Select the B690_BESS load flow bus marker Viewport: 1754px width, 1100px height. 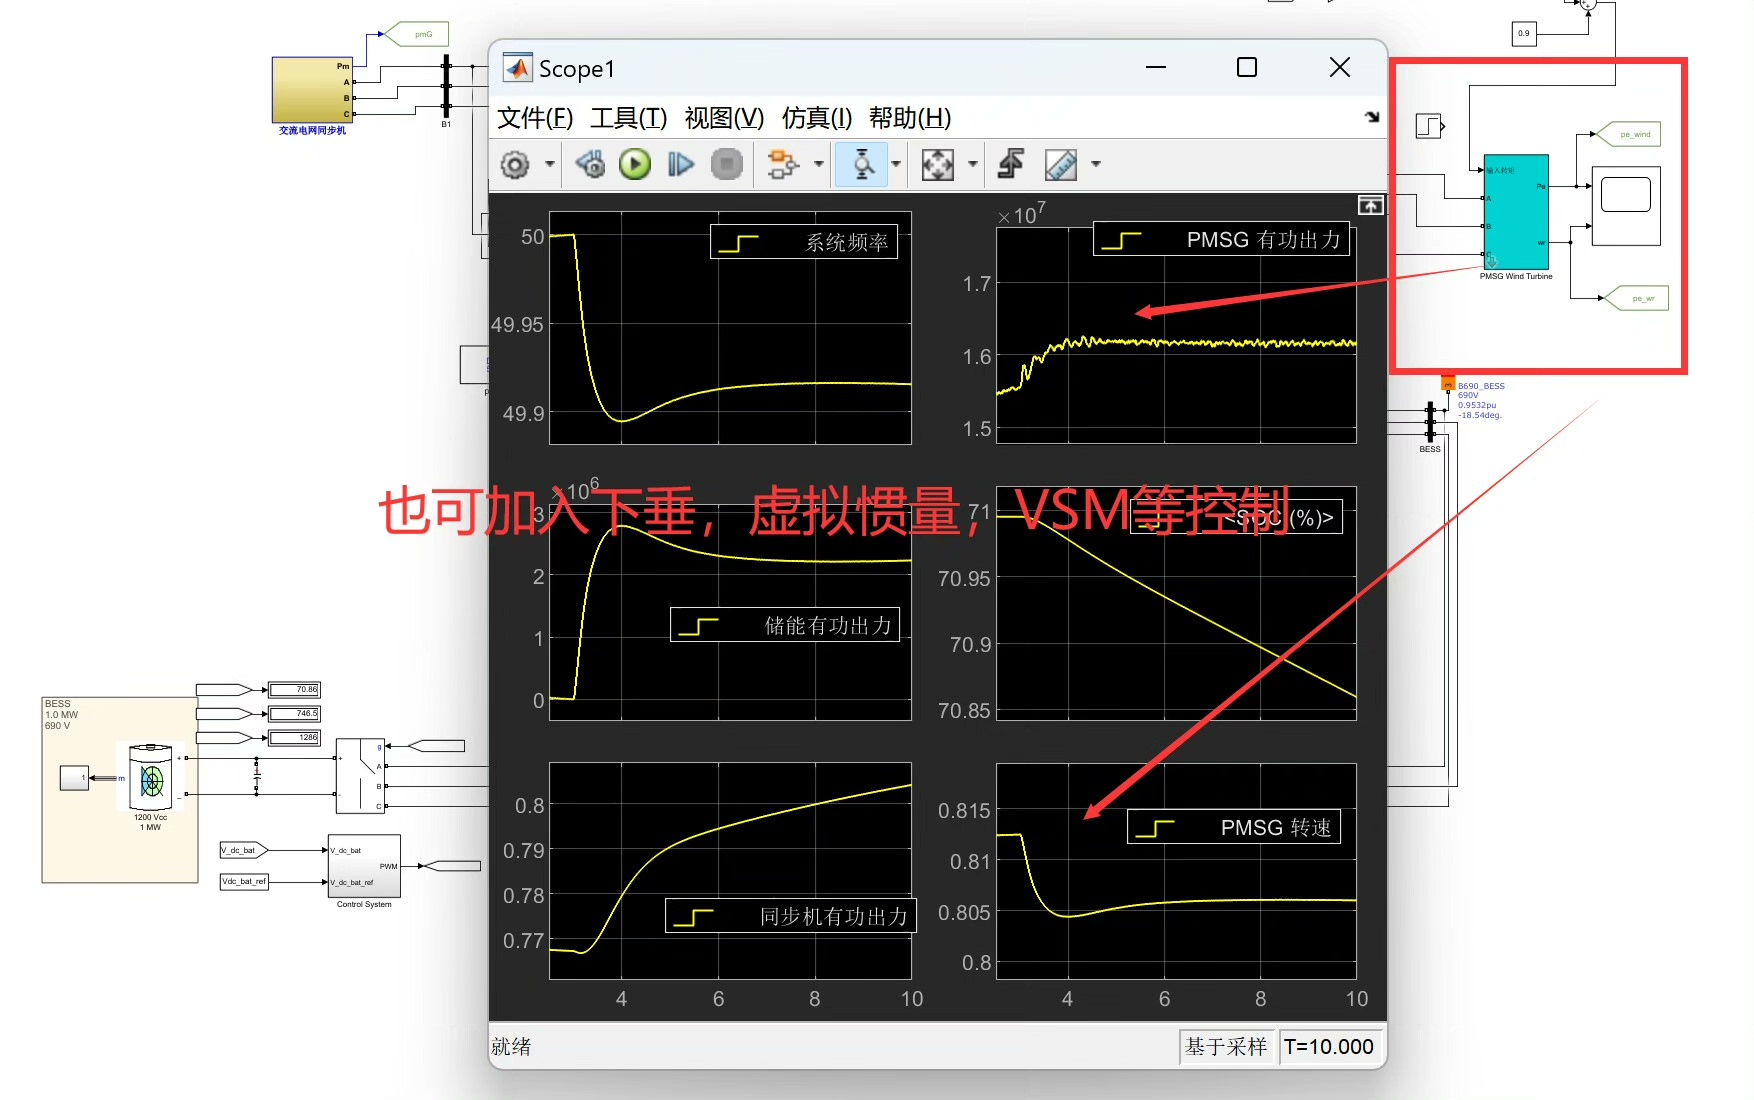tap(1447, 381)
